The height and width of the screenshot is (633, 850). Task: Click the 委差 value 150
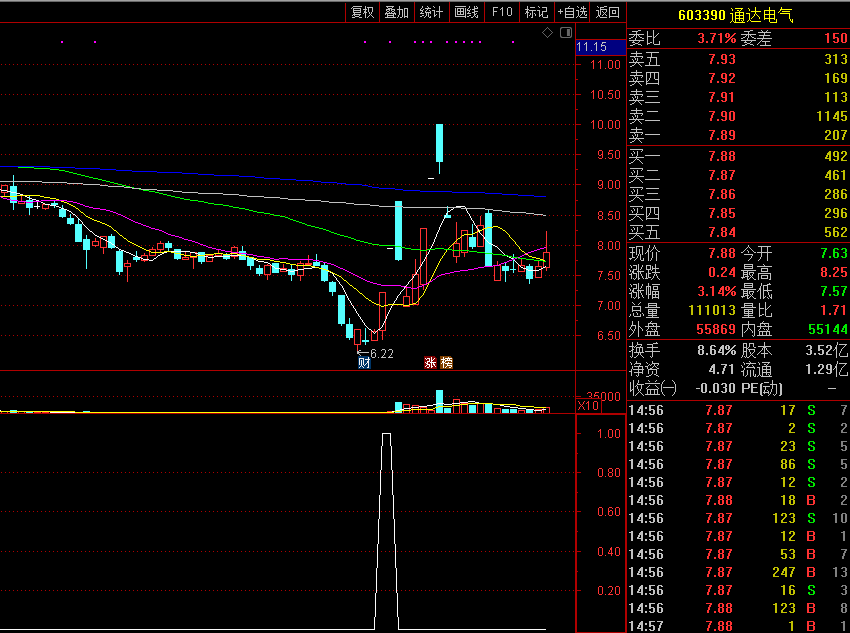coord(835,38)
